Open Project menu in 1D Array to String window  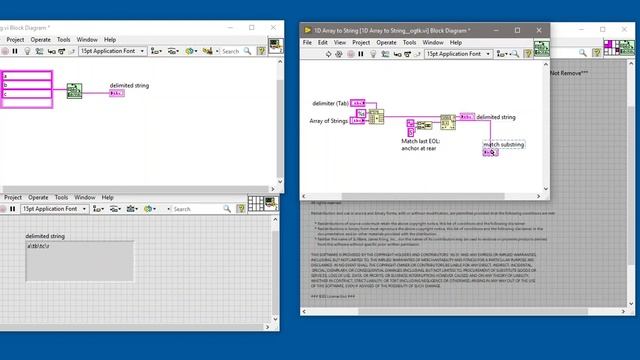pos(361,42)
